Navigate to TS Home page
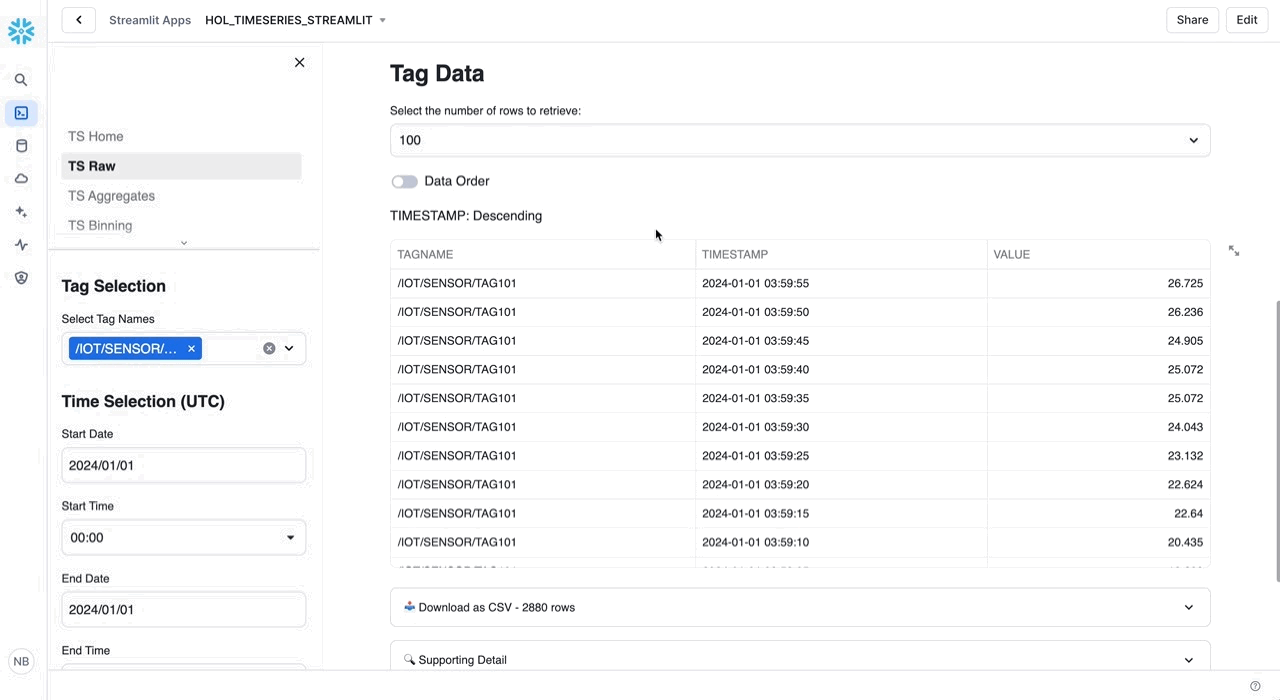This screenshot has height=700, width=1280. (x=96, y=136)
